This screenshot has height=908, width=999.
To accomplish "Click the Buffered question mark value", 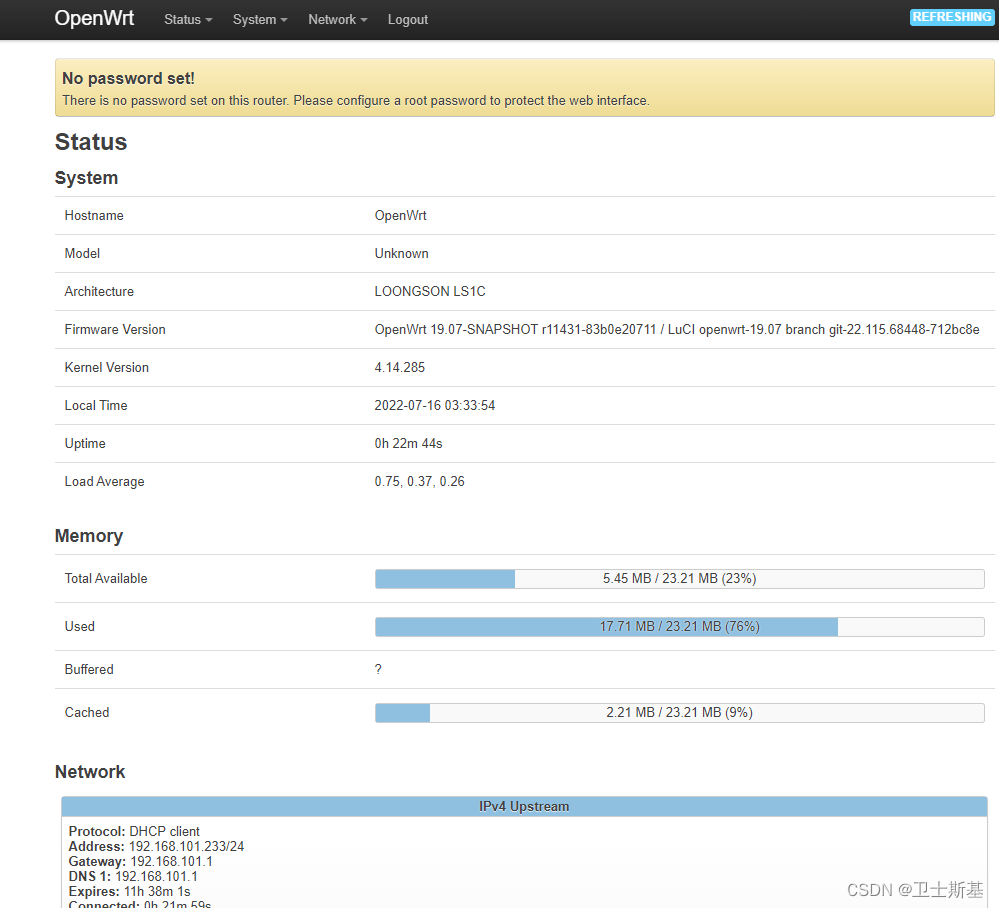I will [378, 669].
